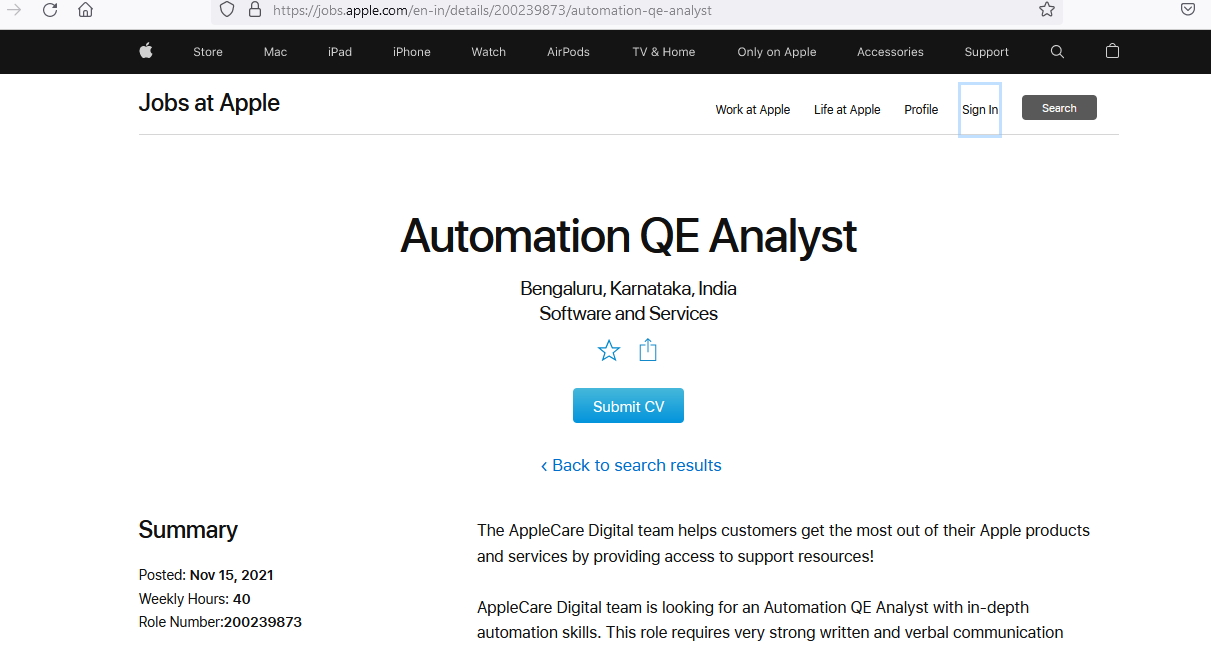
Task: Go to Life at Apple
Action: tap(847, 110)
